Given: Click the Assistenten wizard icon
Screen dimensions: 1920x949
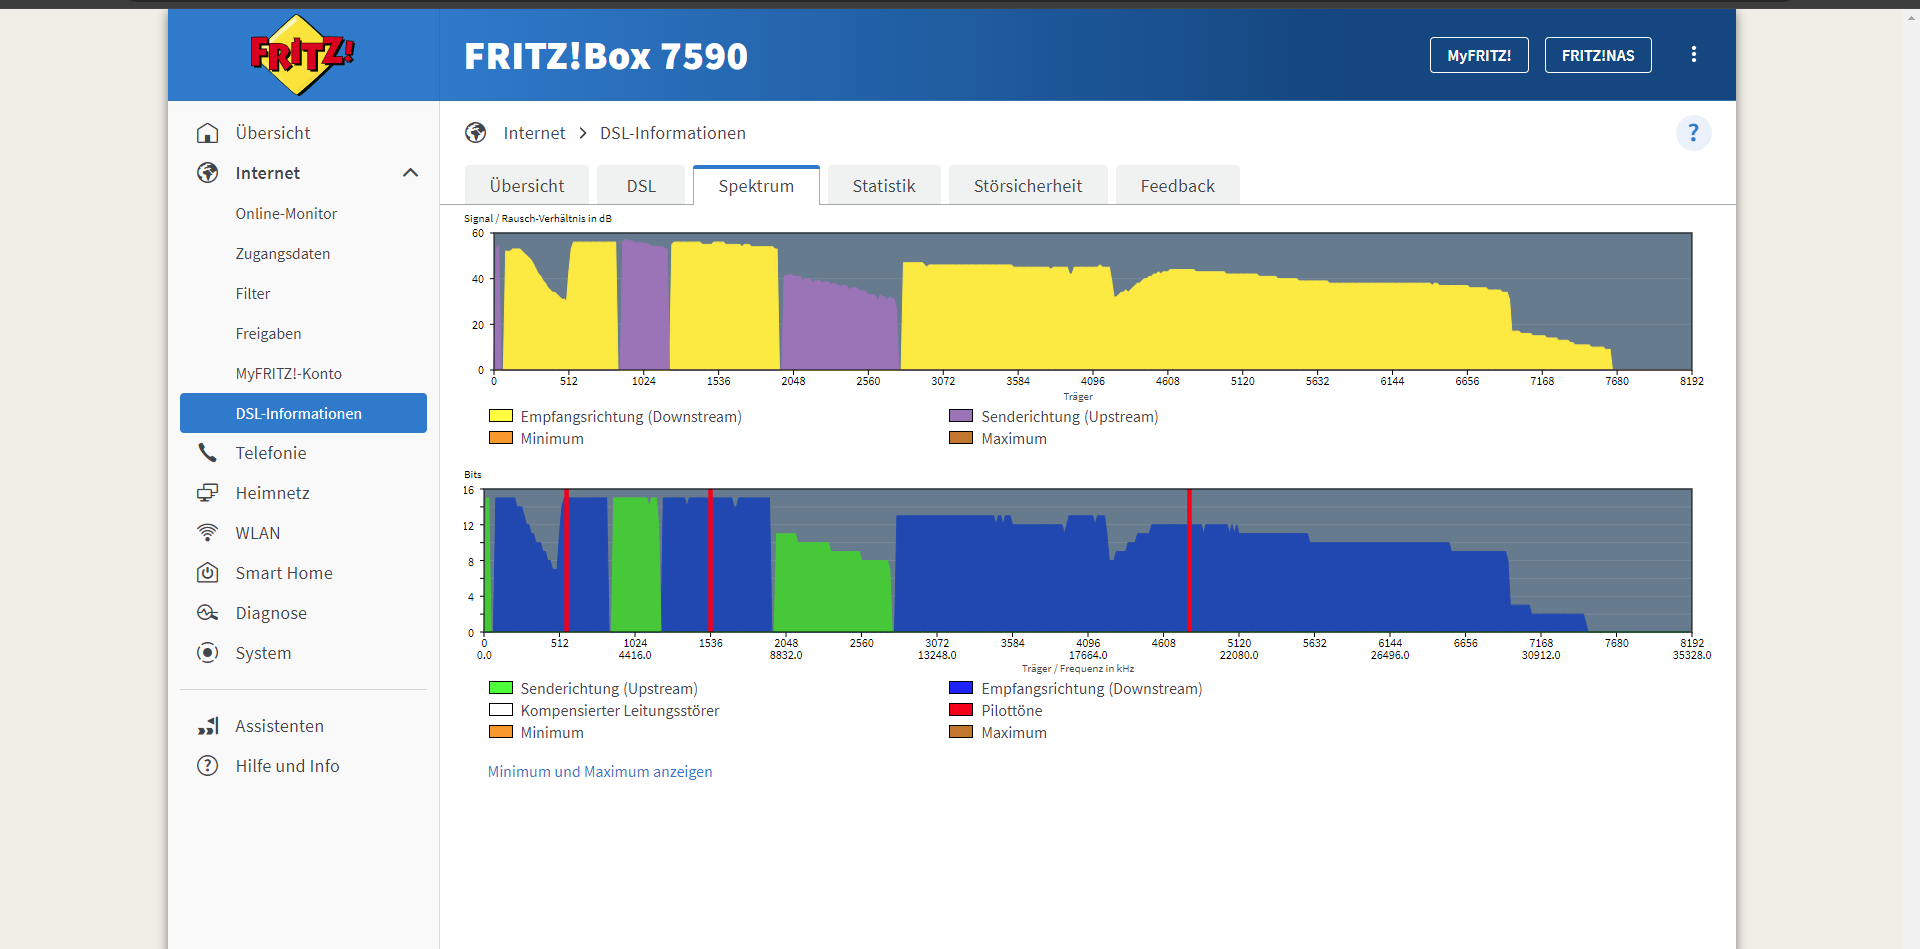Looking at the screenshot, I should (208, 726).
